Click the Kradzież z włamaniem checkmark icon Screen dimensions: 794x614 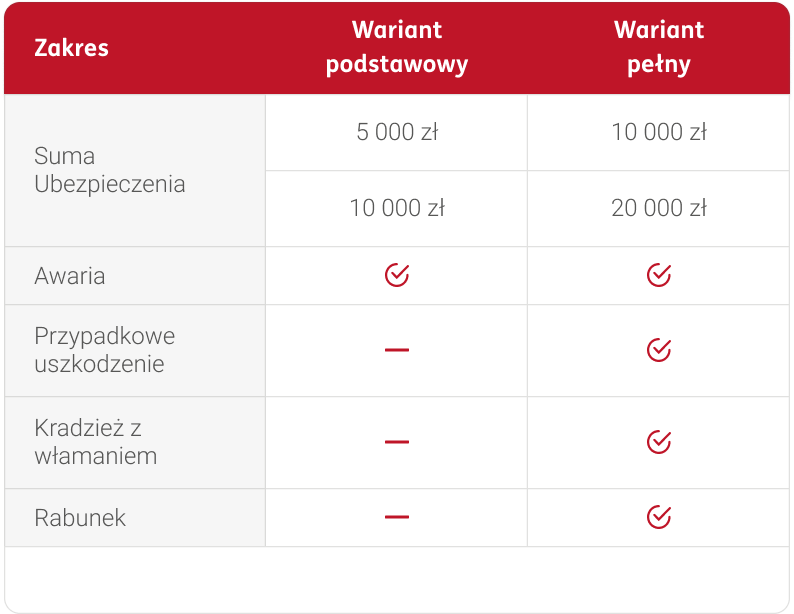coord(658,441)
